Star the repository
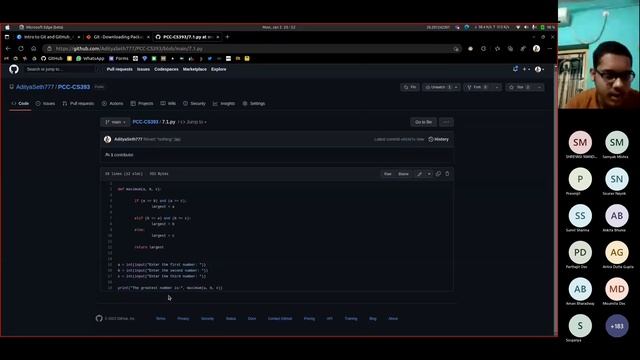640x360 pixels. (519, 87)
